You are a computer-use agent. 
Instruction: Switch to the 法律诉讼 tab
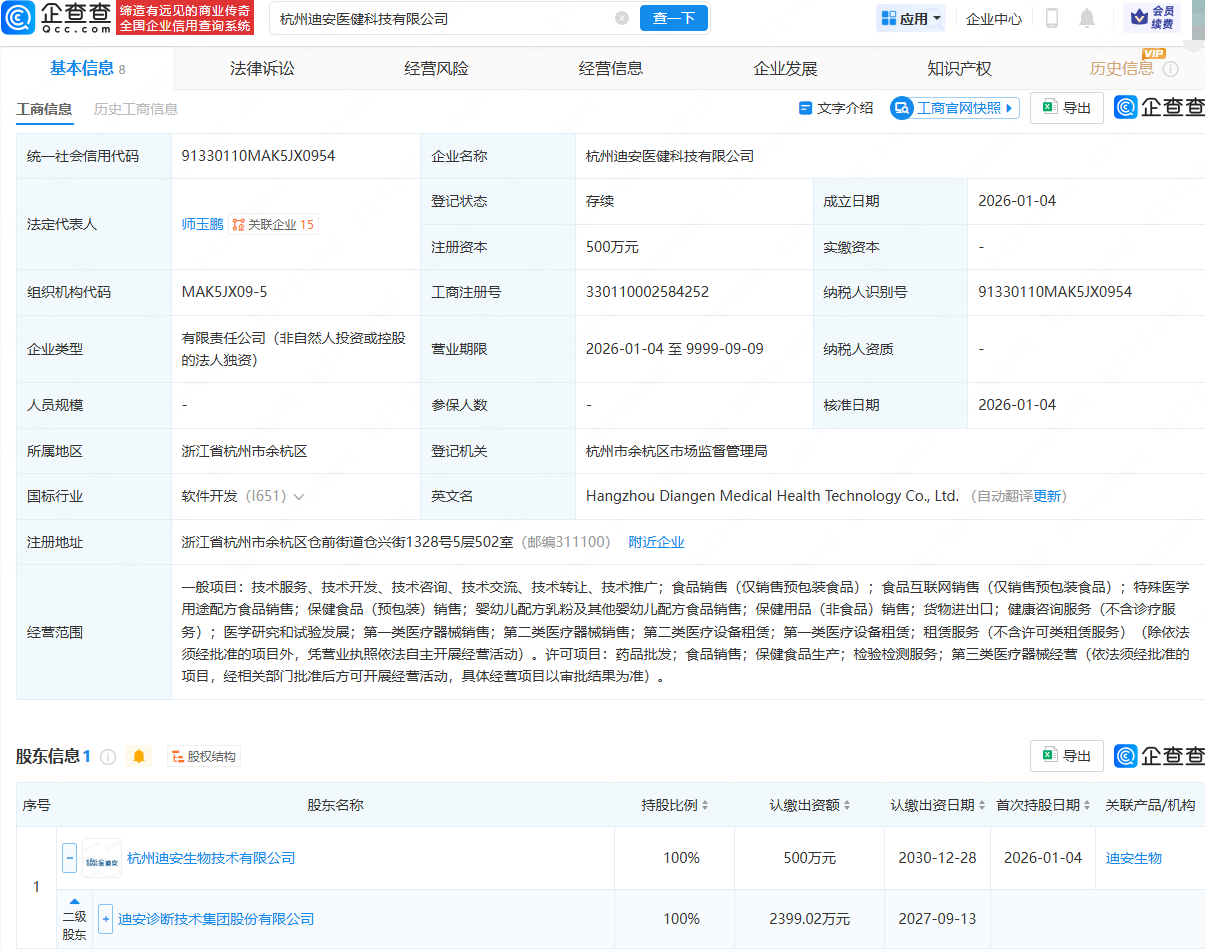[x=261, y=67]
